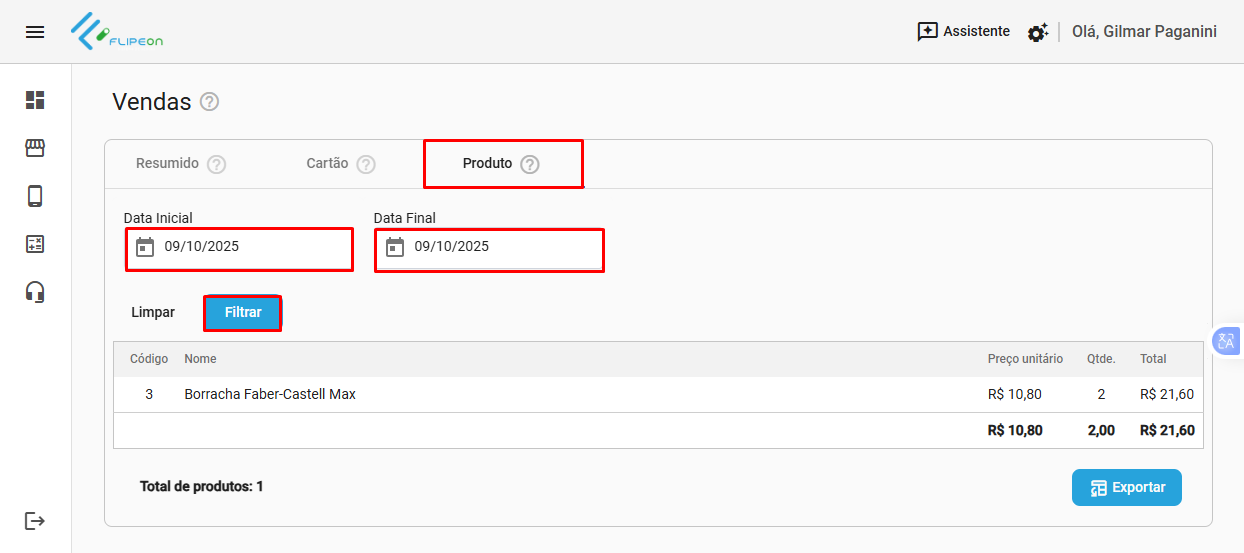
Task: Open the Assistente chat assistant
Action: click(963, 32)
